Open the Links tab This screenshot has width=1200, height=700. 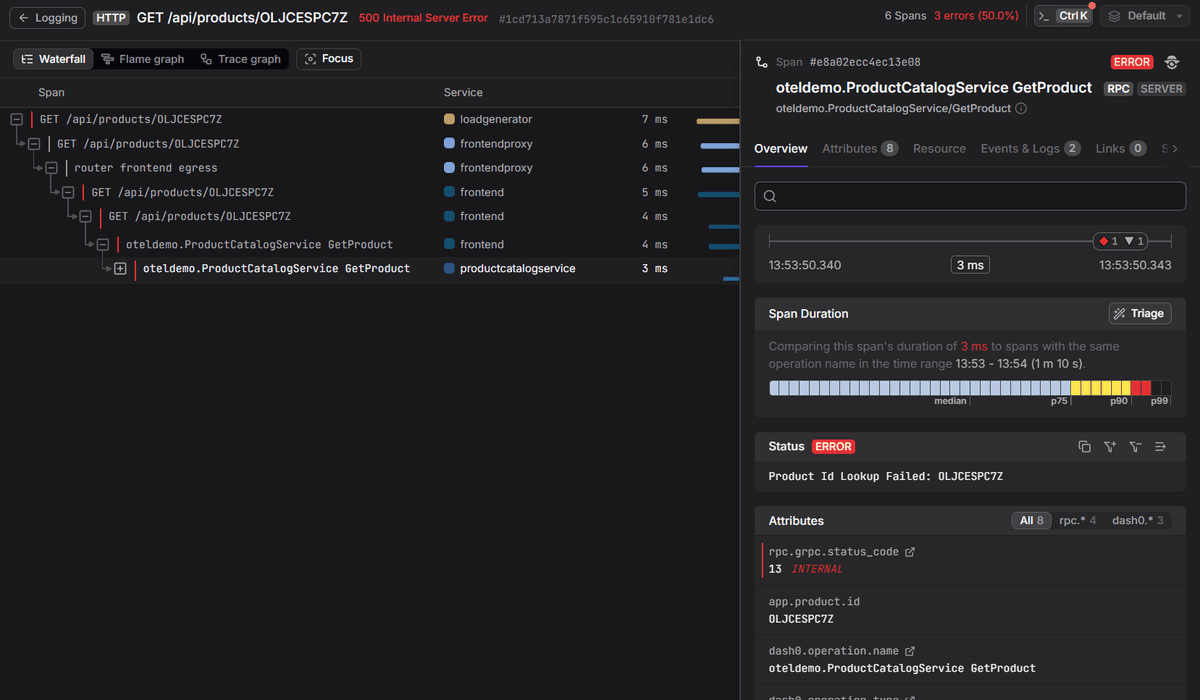pyautogui.click(x=1120, y=148)
